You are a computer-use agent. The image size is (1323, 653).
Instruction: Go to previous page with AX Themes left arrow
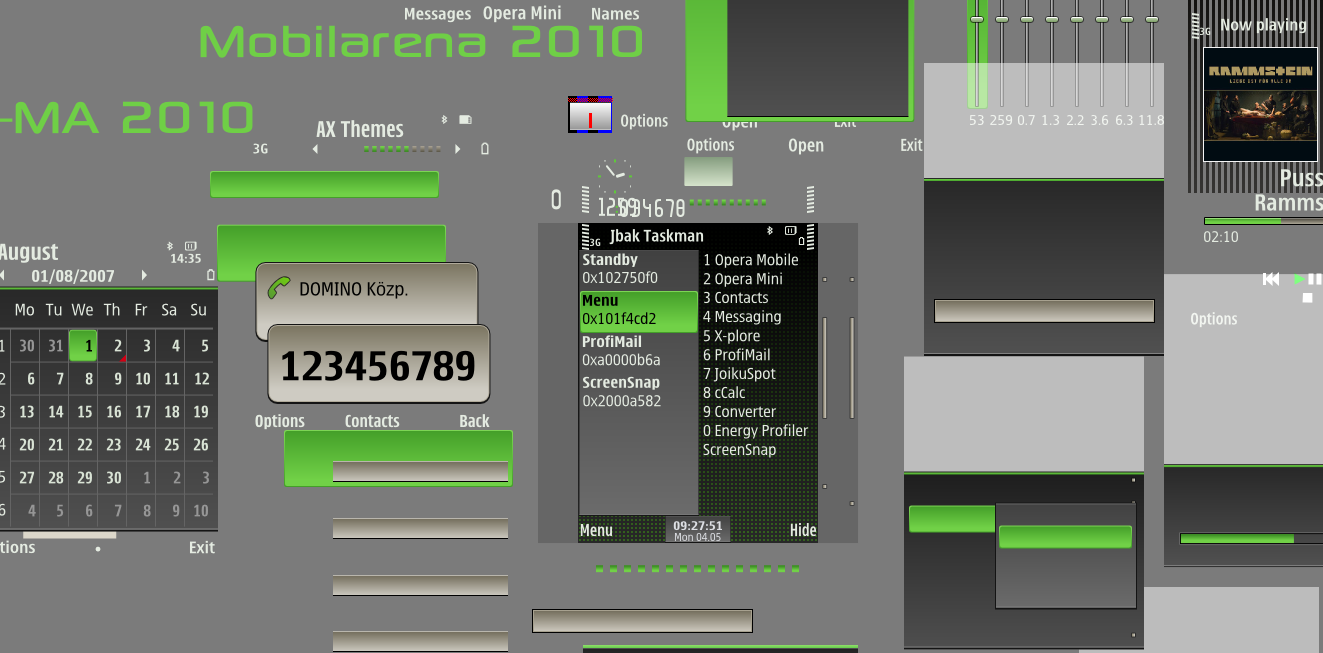[x=315, y=149]
